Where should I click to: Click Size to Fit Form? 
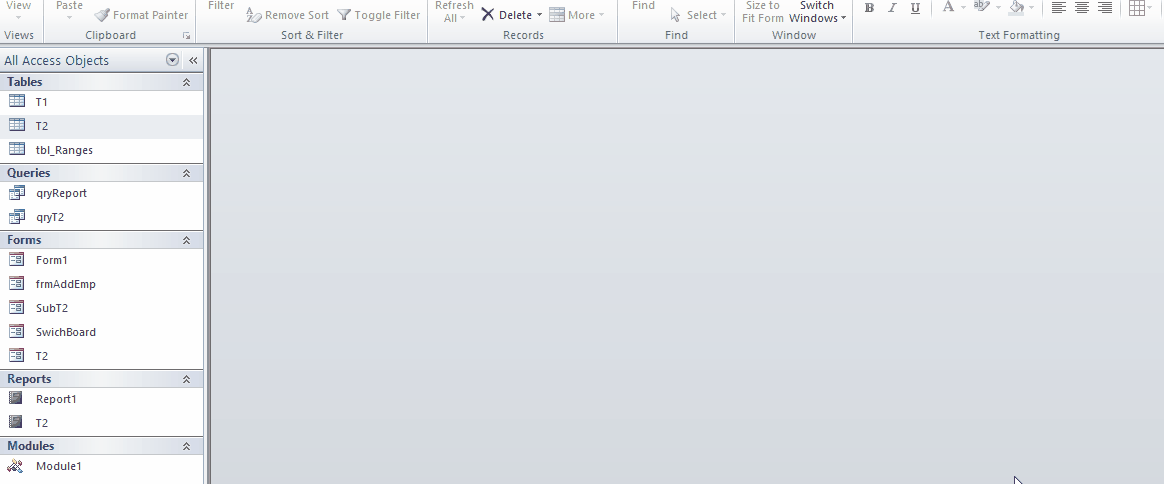tap(762, 12)
